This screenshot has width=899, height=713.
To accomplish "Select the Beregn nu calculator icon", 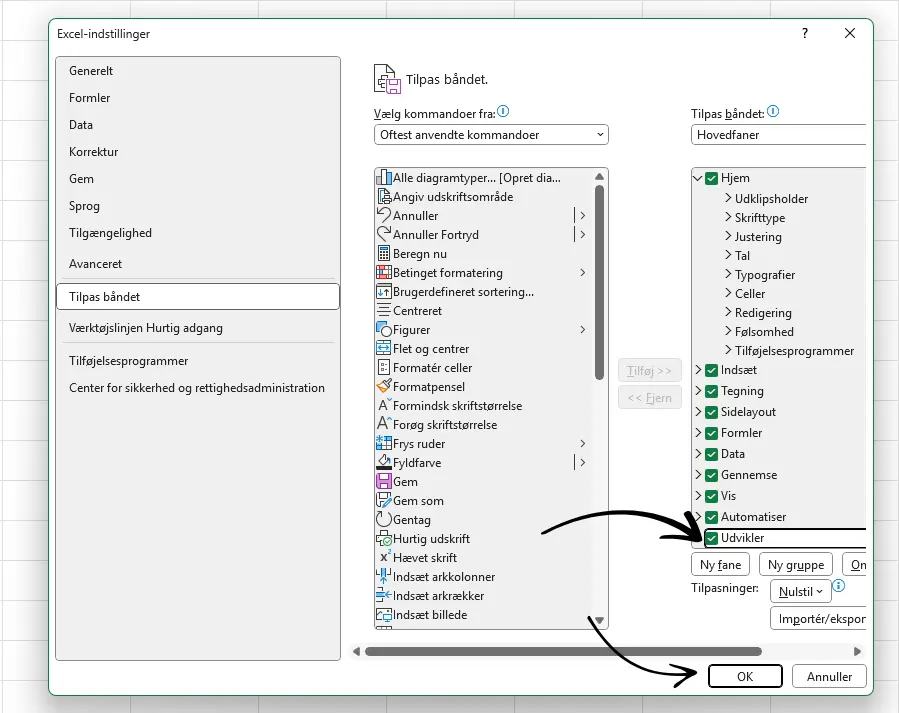I will [x=383, y=254].
